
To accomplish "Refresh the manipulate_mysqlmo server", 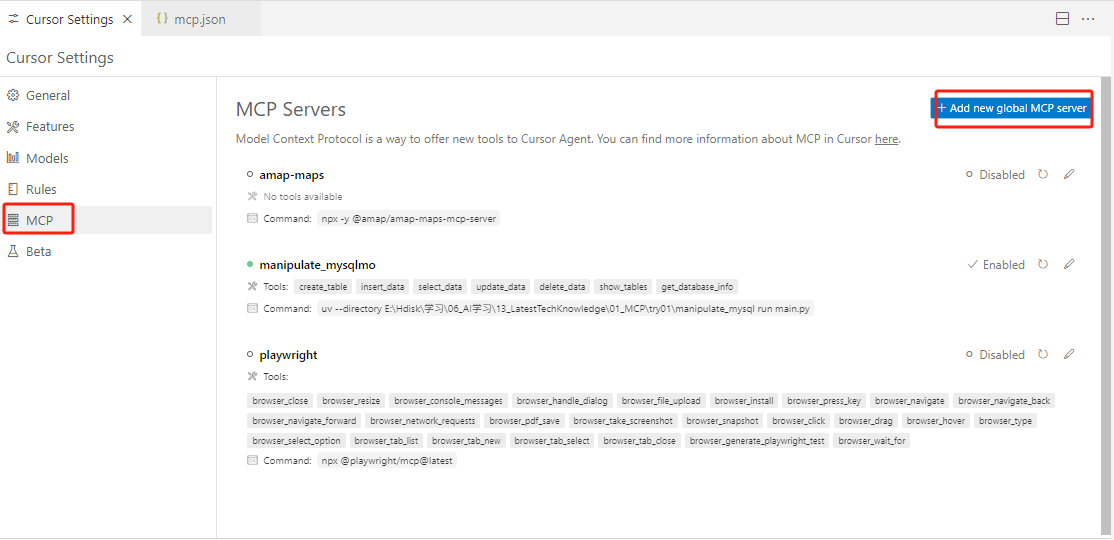I will pos(1043,265).
